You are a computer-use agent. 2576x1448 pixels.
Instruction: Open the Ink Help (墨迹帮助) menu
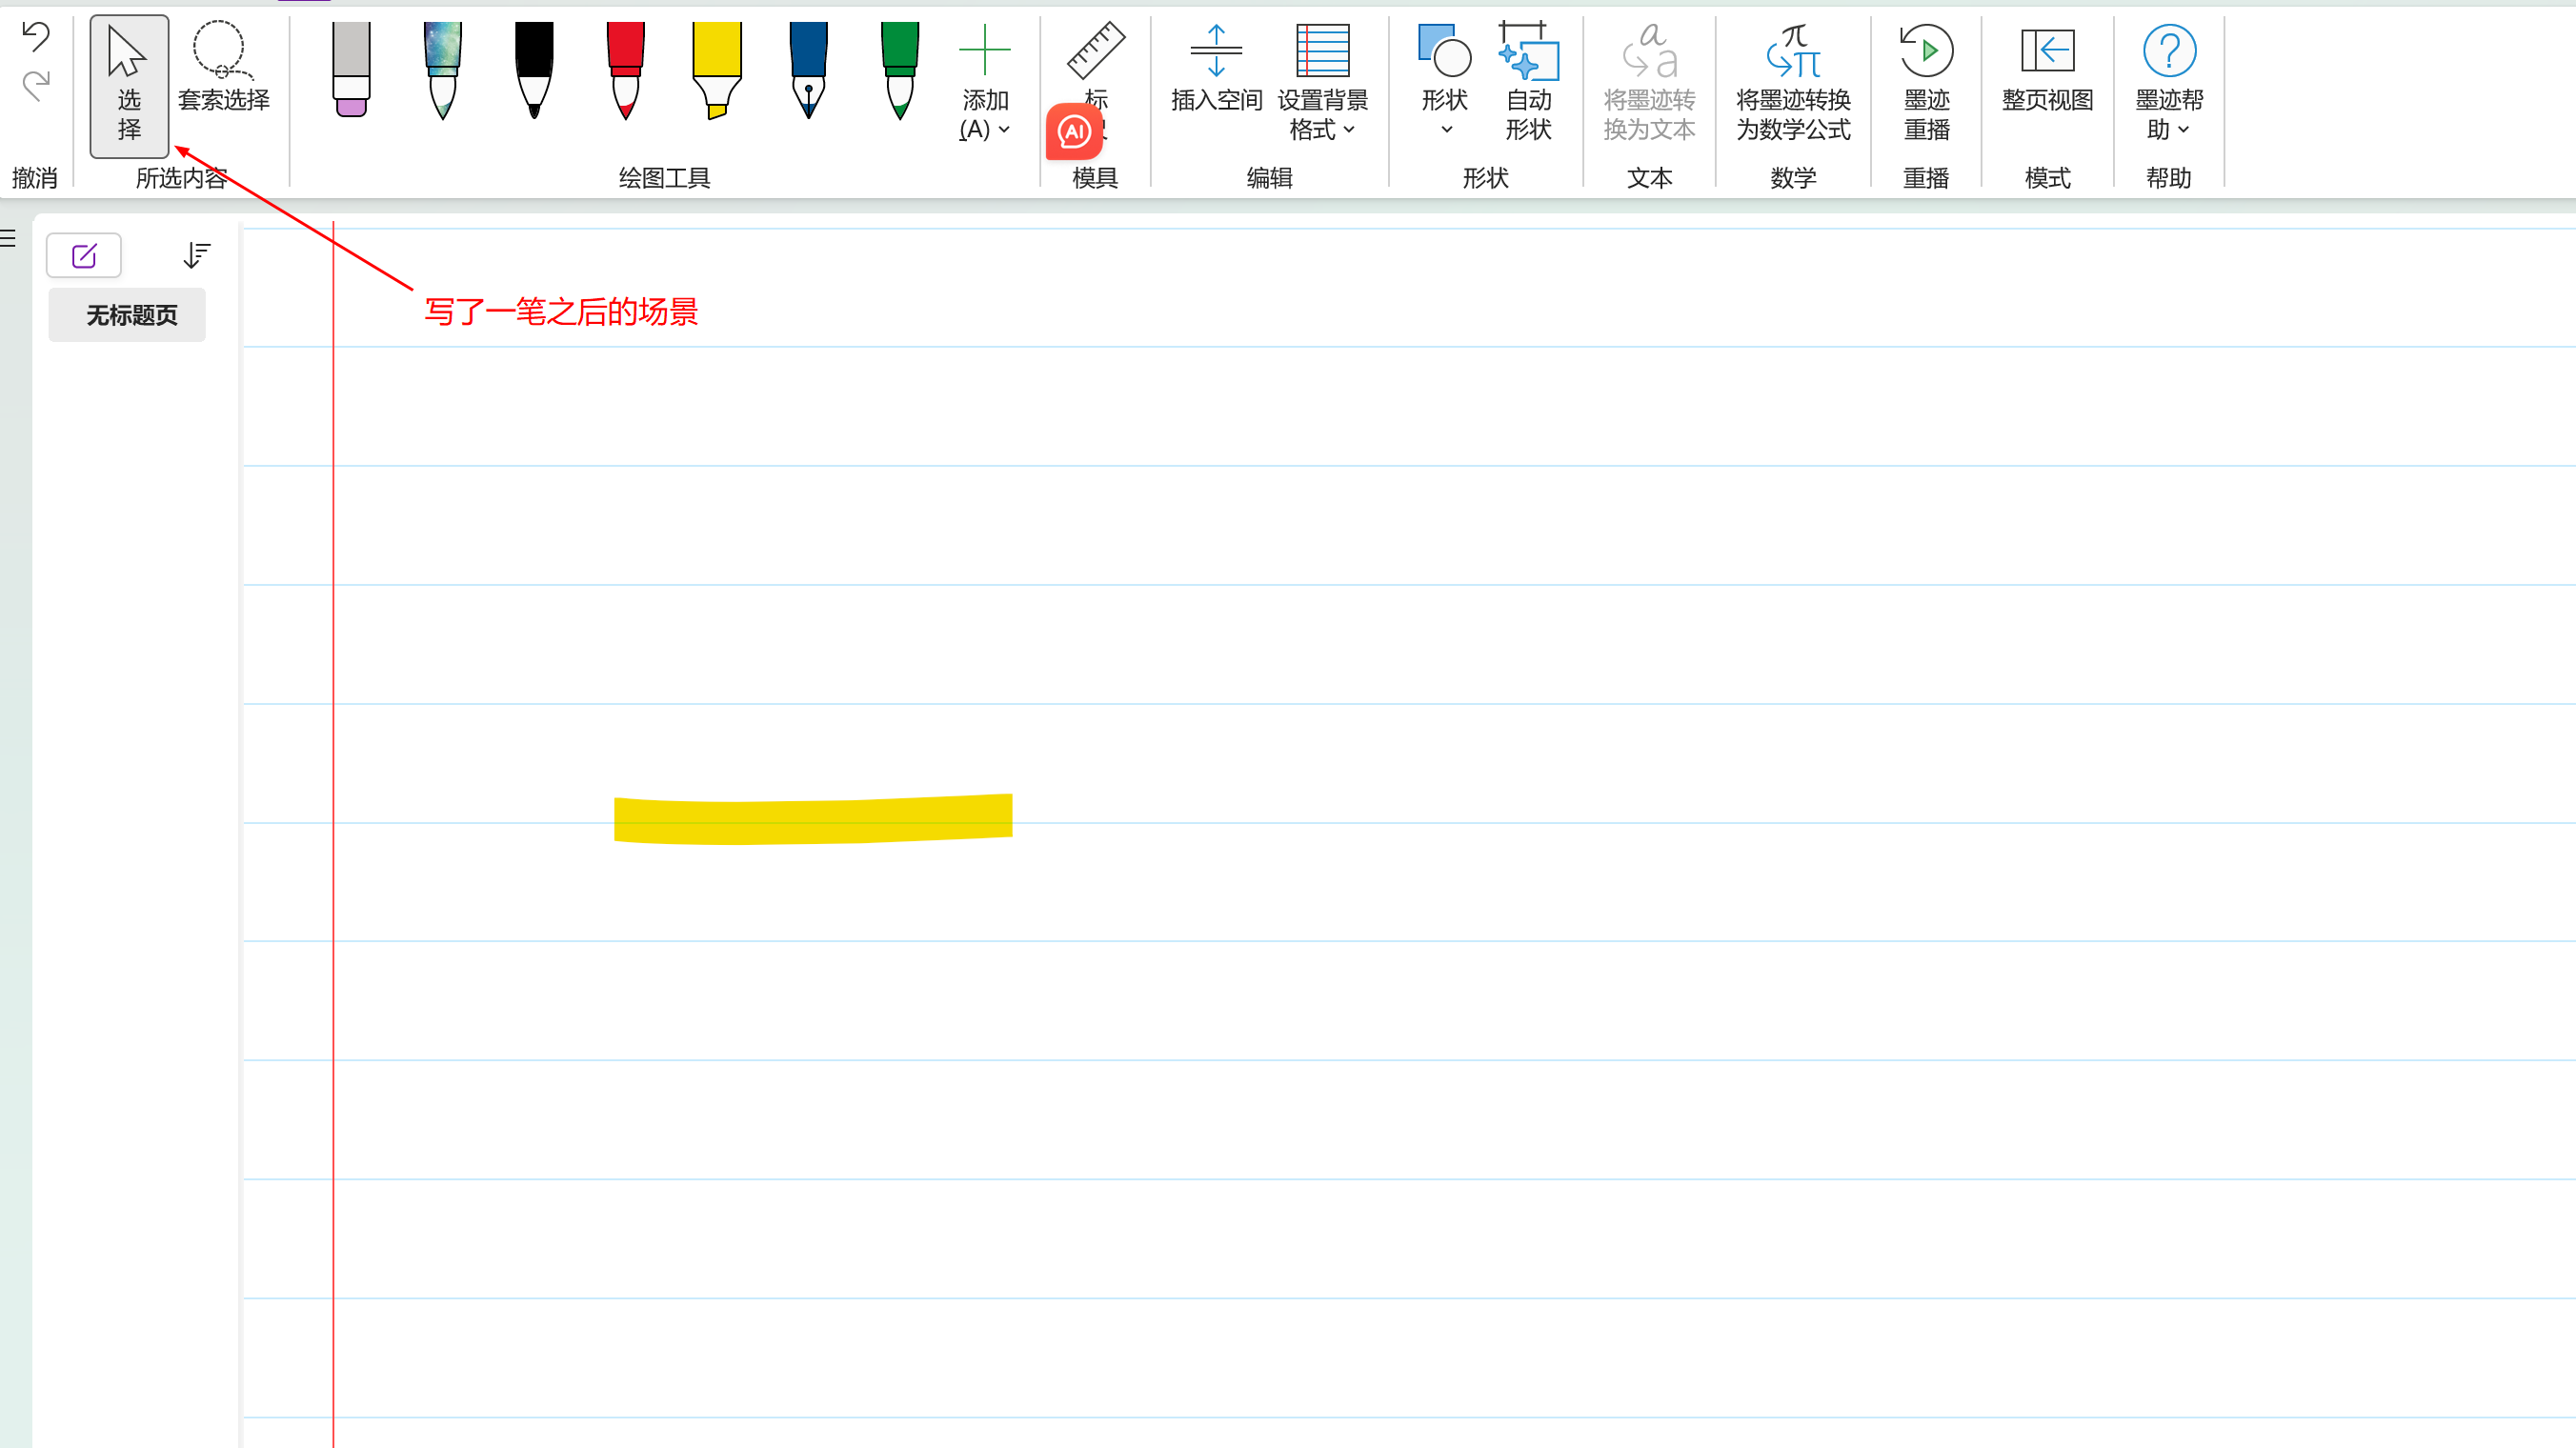tap(2168, 82)
